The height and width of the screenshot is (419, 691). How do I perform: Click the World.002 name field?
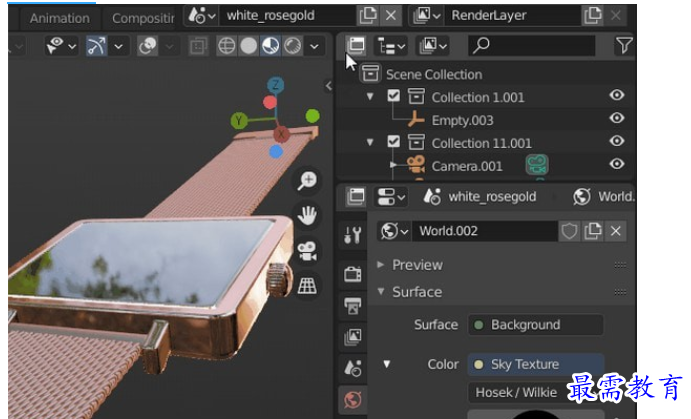[x=484, y=231]
